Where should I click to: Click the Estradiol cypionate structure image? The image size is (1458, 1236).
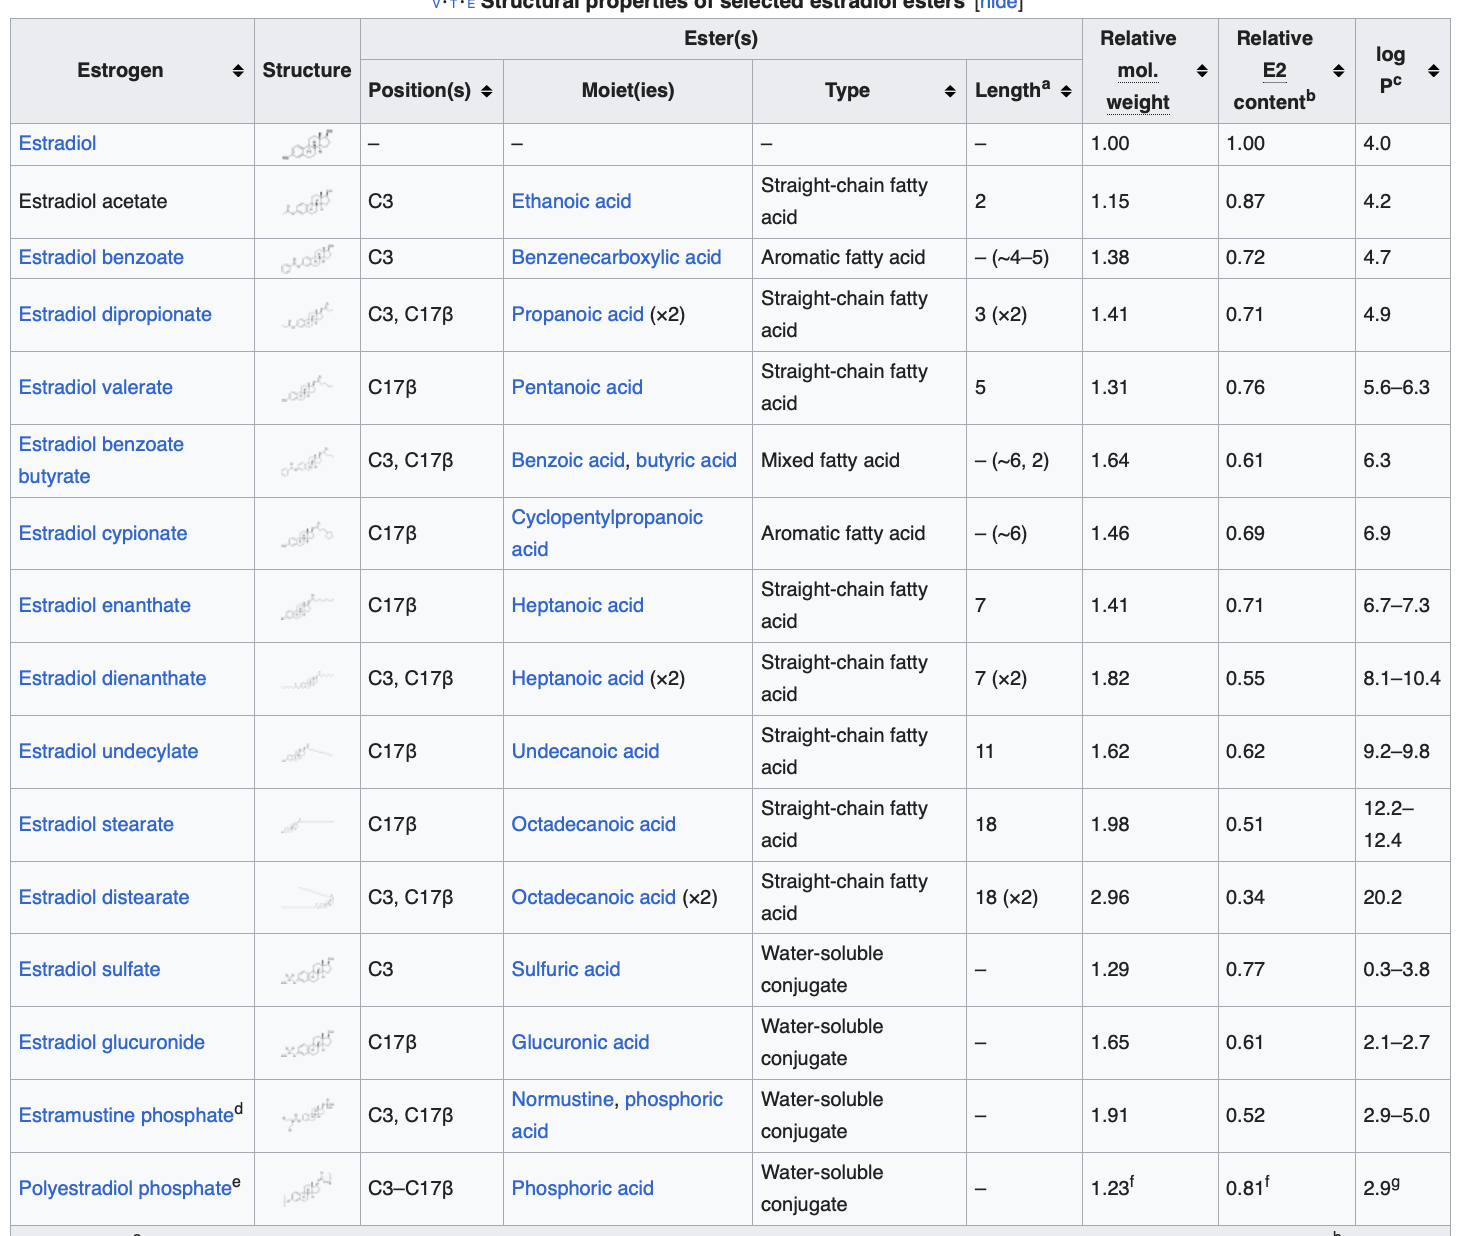307,534
